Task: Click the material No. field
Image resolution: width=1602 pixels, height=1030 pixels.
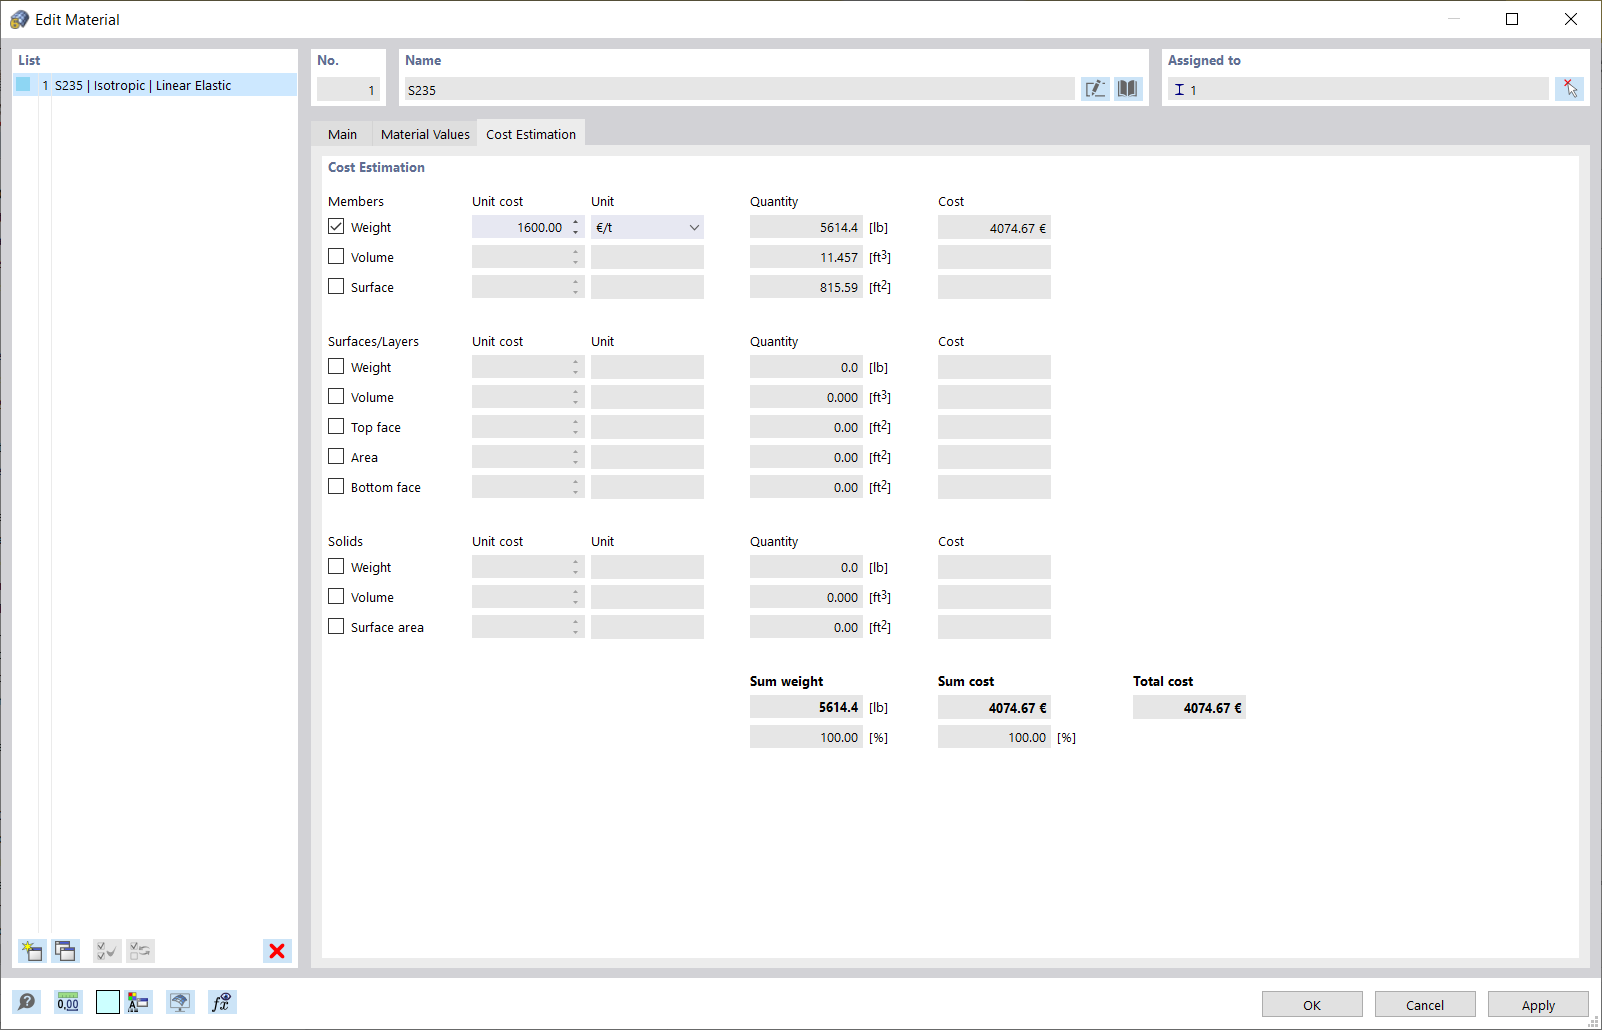Action: (x=348, y=90)
